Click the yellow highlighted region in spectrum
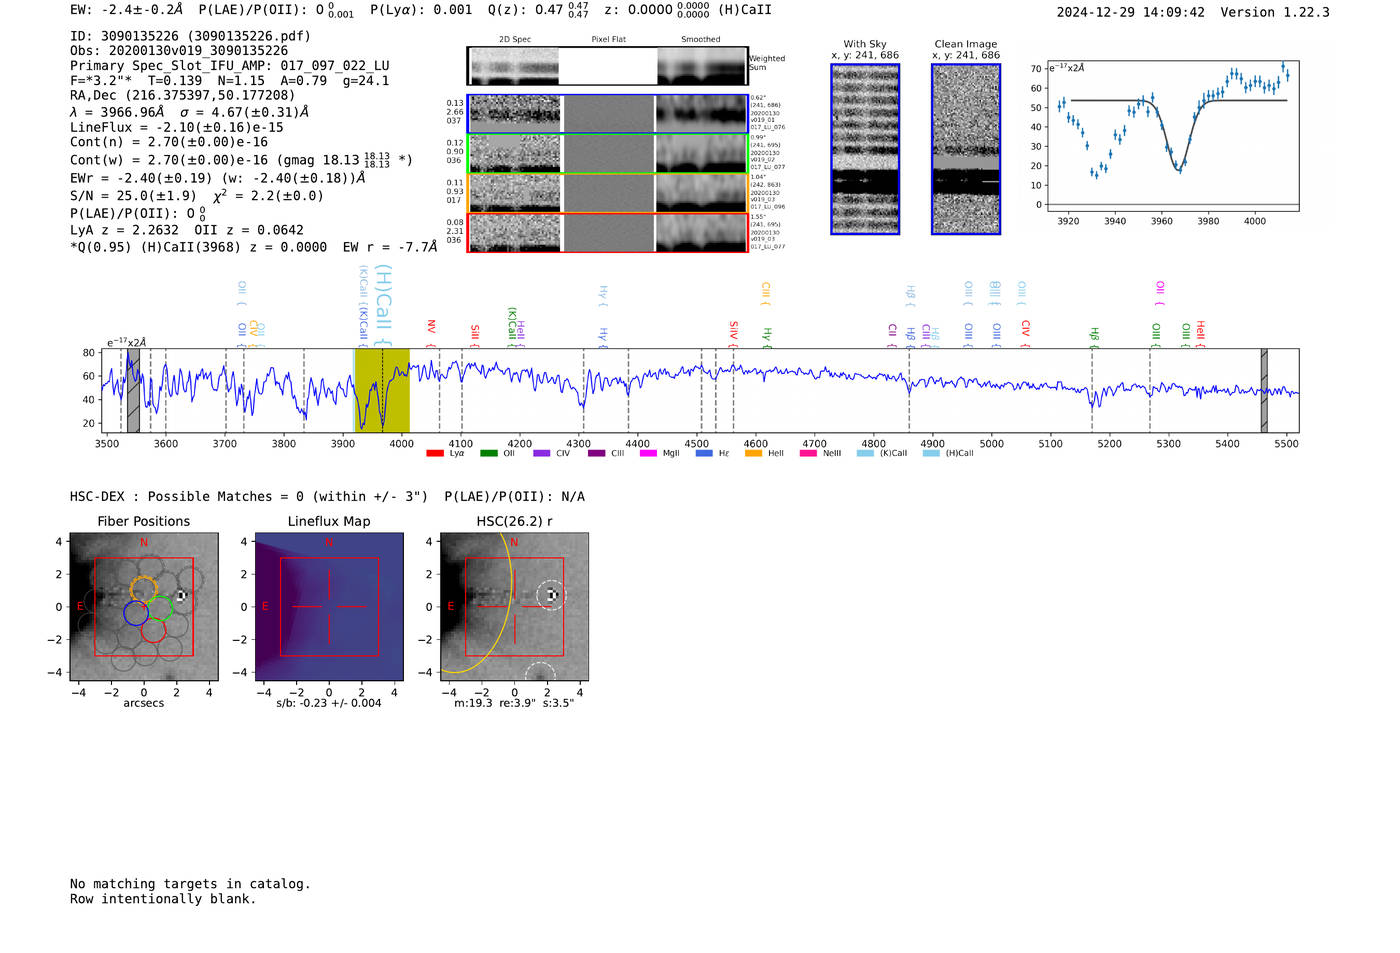Viewport: 1400px width, 953px height. point(382,390)
